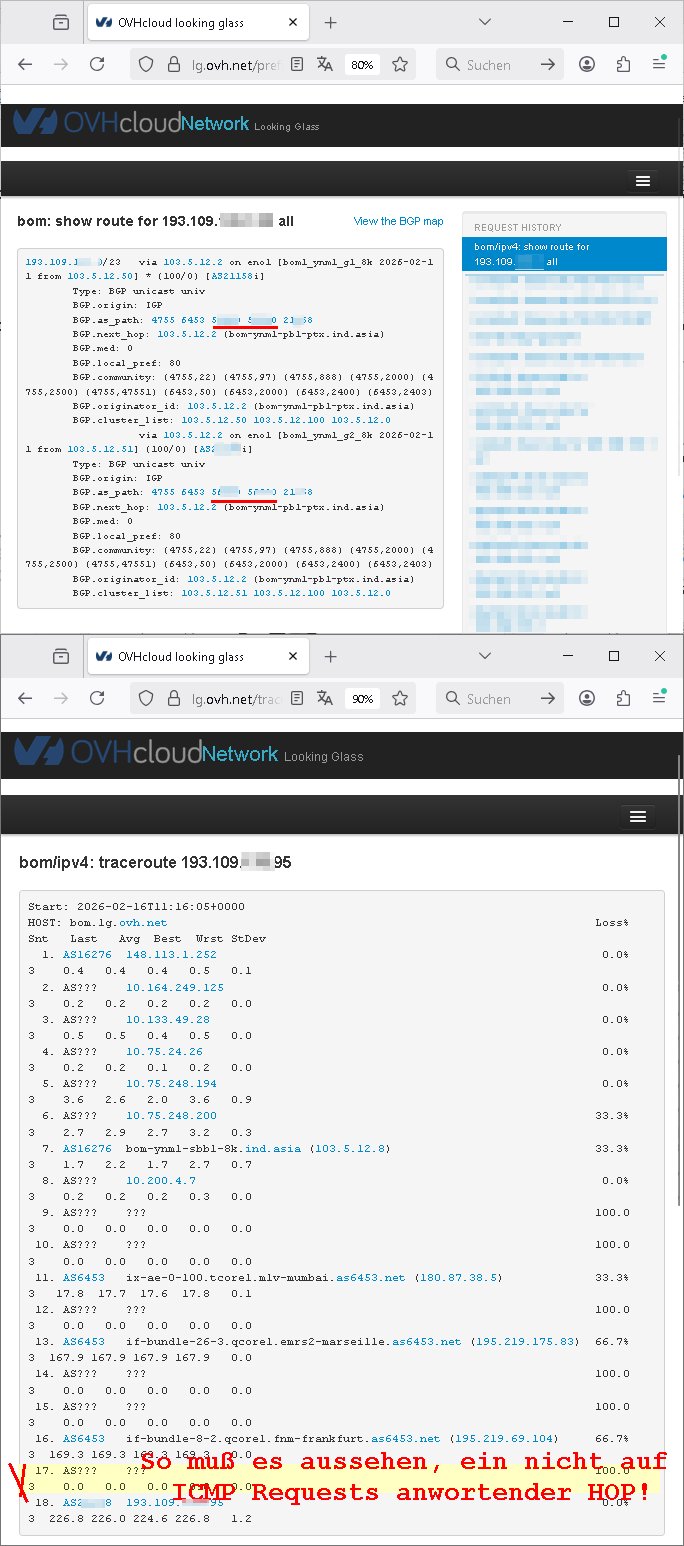Bookmark the traceroute page with the star
Viewport: 684px width, 1546px height.
click(x=400, y=698)
